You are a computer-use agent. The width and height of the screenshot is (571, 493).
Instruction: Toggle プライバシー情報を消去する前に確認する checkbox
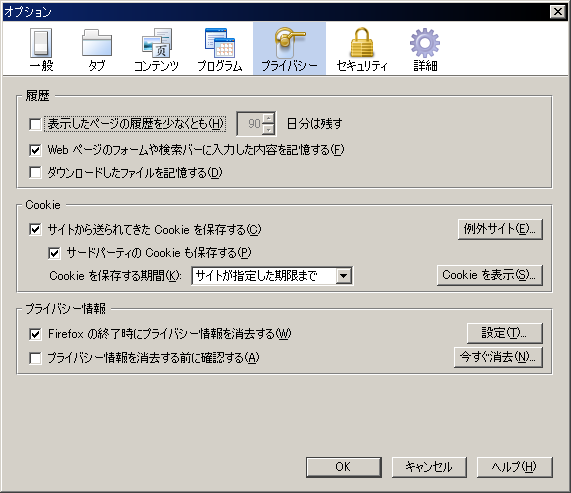coord(35,358)
